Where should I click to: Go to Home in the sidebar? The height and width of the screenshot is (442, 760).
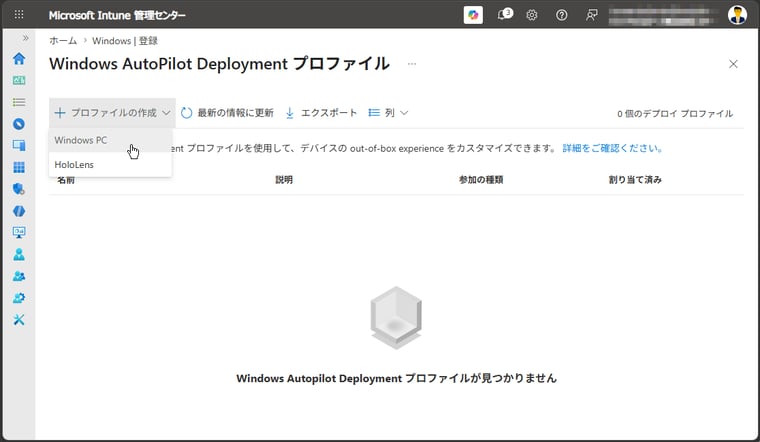(19, 59)
